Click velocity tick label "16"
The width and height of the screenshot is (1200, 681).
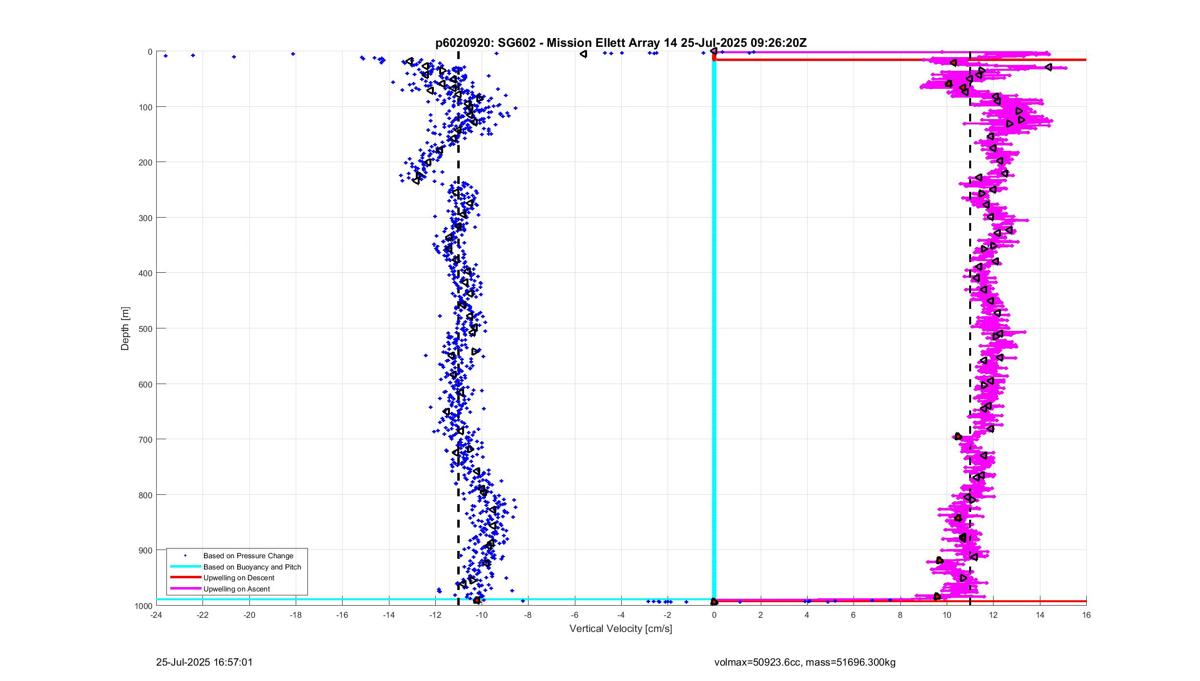click(1086, 614)
